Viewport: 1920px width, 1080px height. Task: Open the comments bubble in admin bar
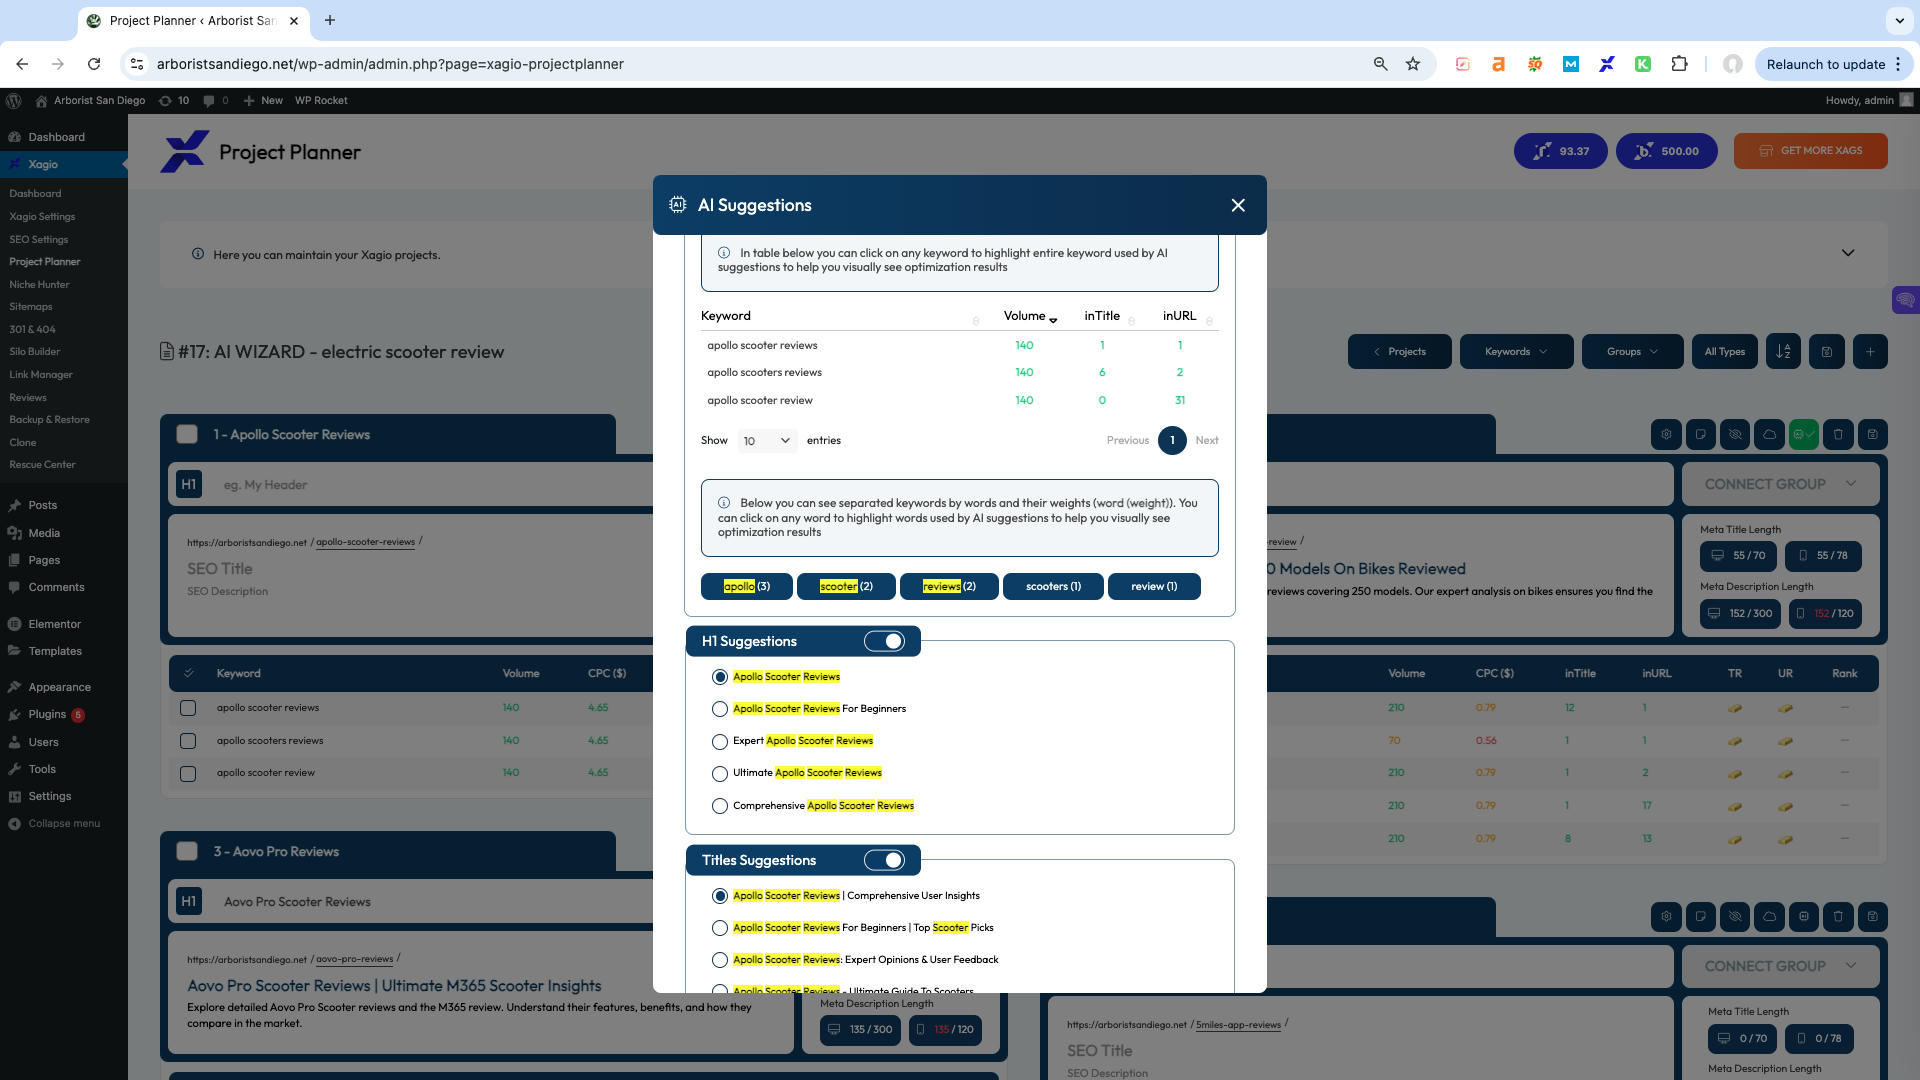tap(215, 100)
